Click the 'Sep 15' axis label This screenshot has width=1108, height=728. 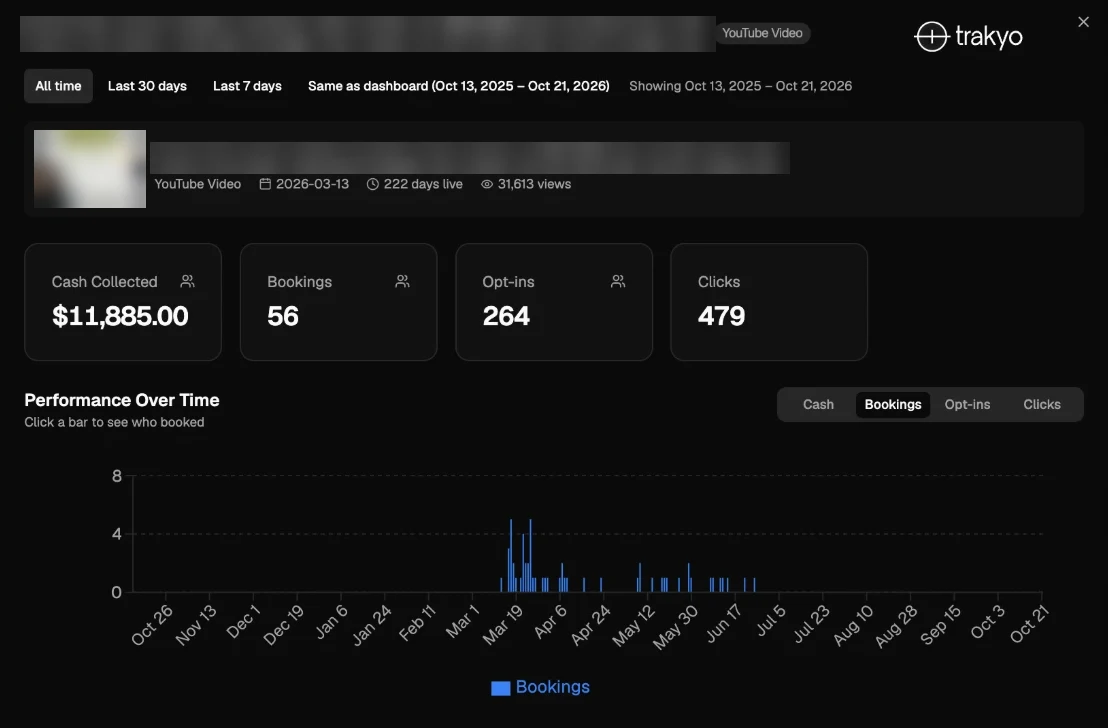coord(940,624)
